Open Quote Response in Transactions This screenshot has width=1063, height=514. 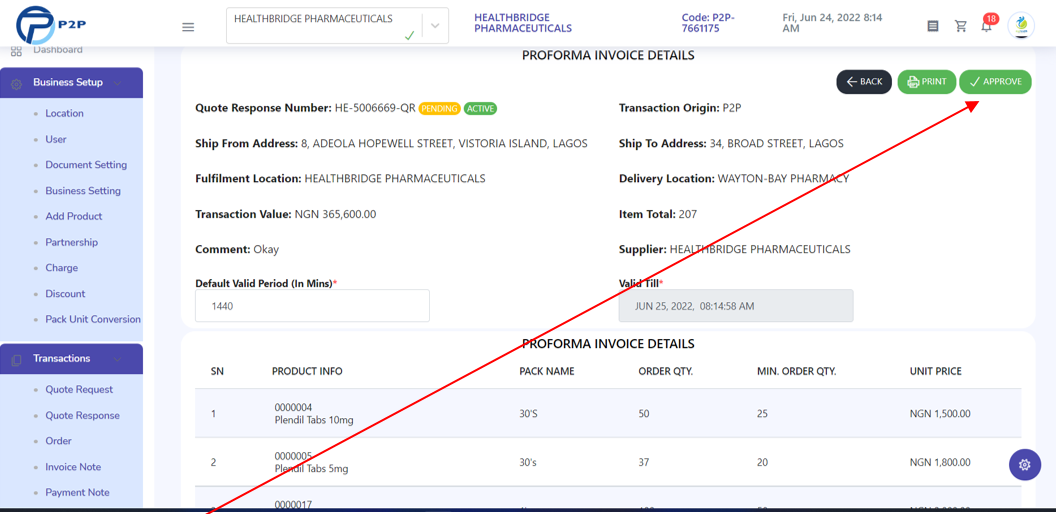[x=82, y=415]
